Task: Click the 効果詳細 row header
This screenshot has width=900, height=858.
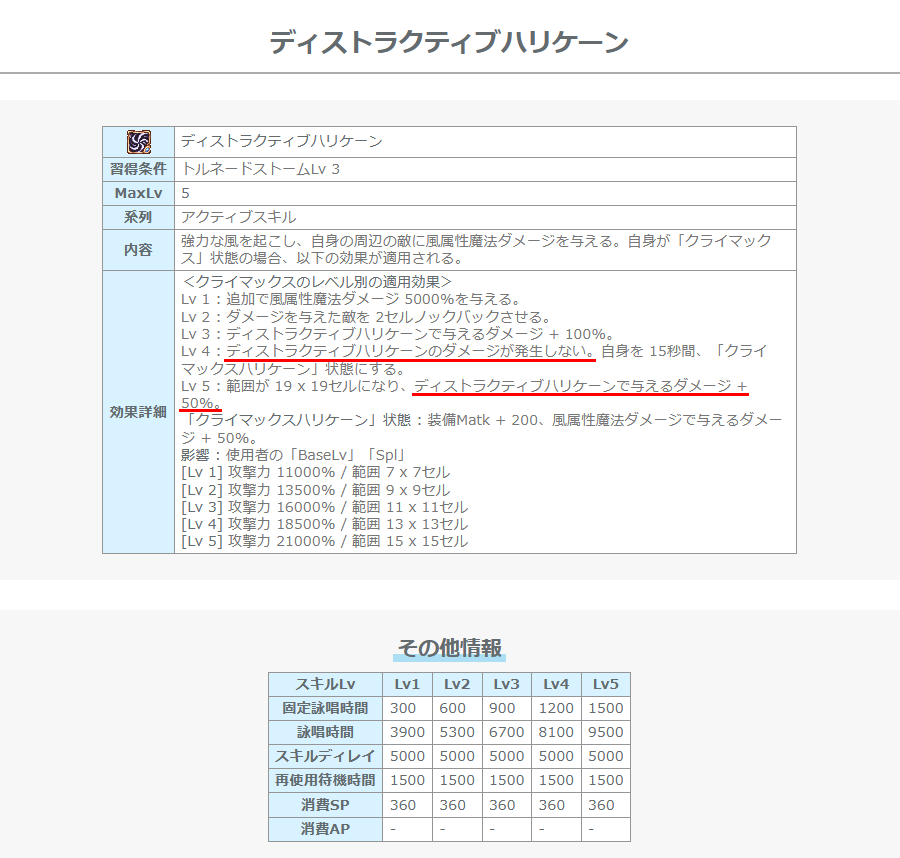Action: click(139, 412)
